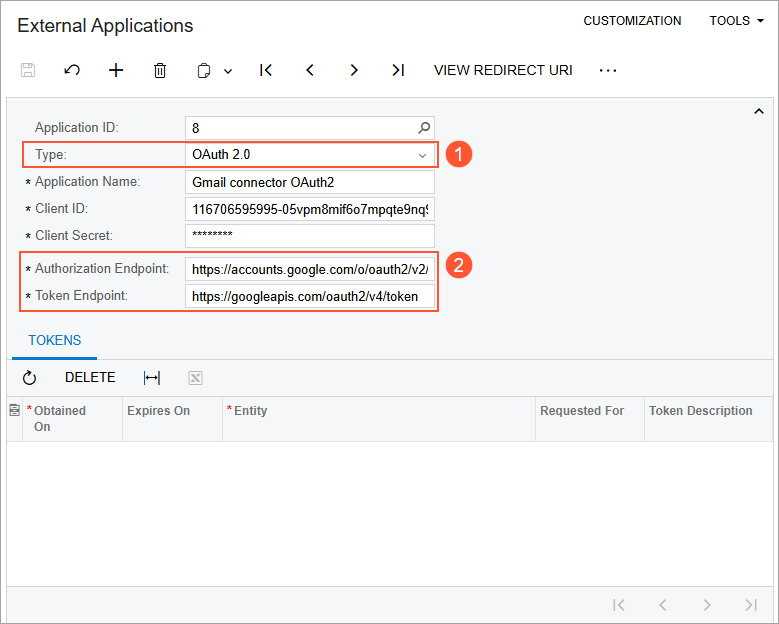Image resolution: width=779 pixels, height=624 pixels.
Task: Click the Client ID field
Action: (x=310, y=209)
